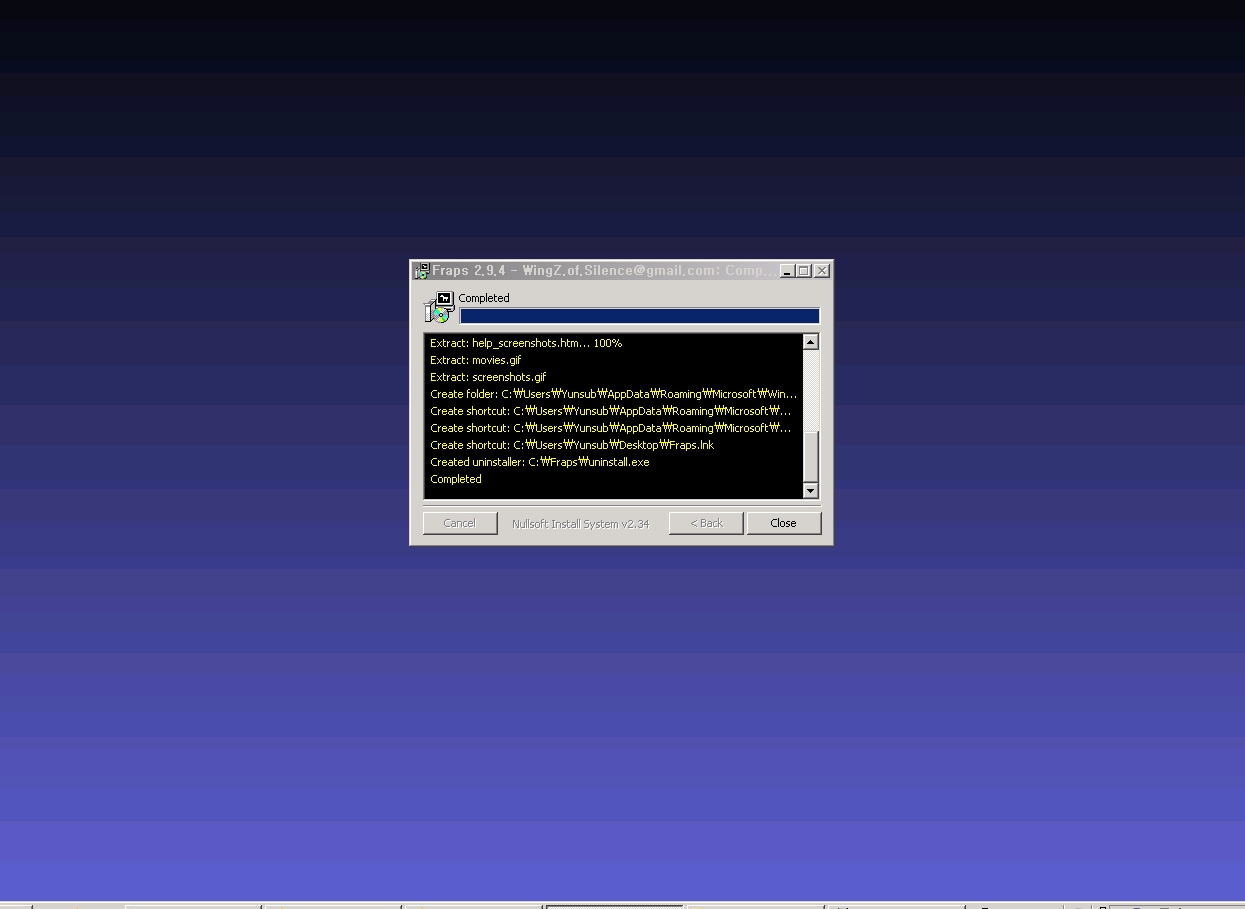Select the "Extract: screenshots.gif" log line
Screen dimensions: 1245x909
coord(488,377)
